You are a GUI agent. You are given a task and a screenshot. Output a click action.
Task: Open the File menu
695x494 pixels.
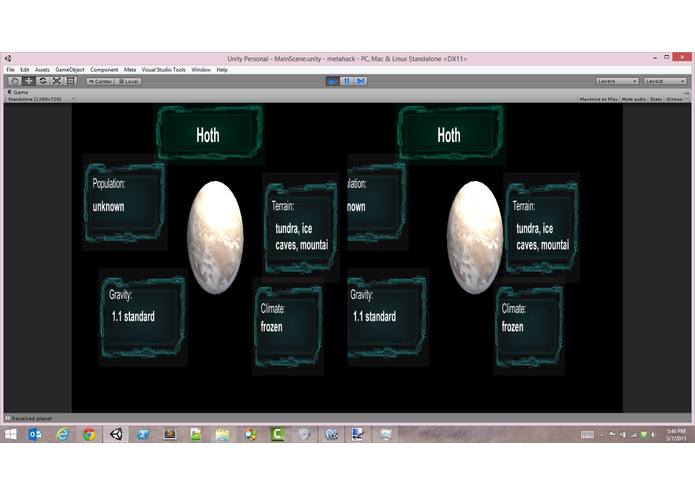pos(10,70)
